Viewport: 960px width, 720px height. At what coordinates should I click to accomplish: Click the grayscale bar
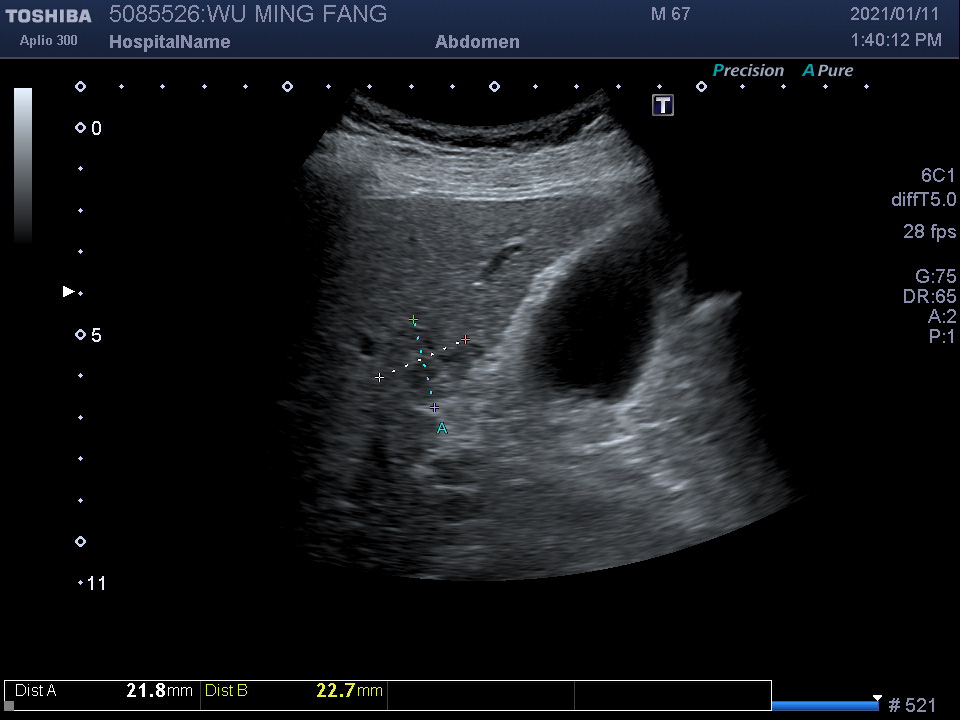23,165
